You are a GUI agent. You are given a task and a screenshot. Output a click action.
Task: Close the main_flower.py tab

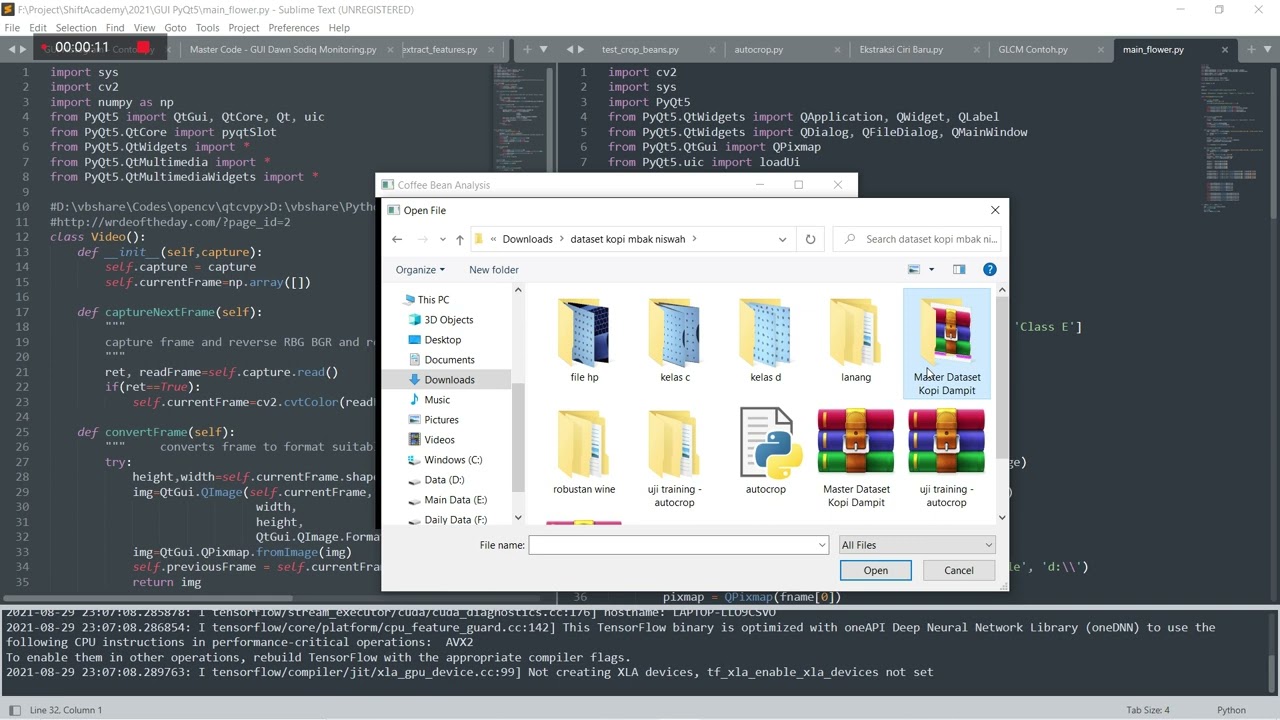(1225, 49)
